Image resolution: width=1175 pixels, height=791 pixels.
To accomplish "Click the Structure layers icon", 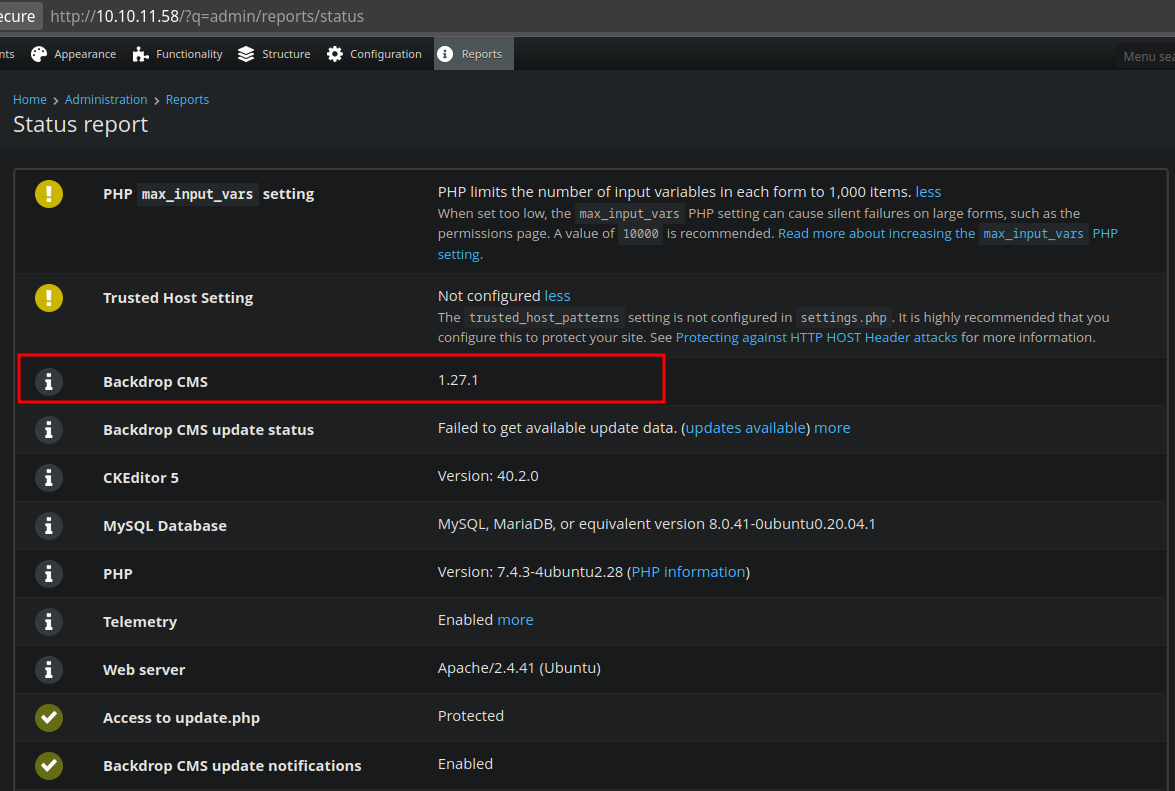I will [246, 54].
